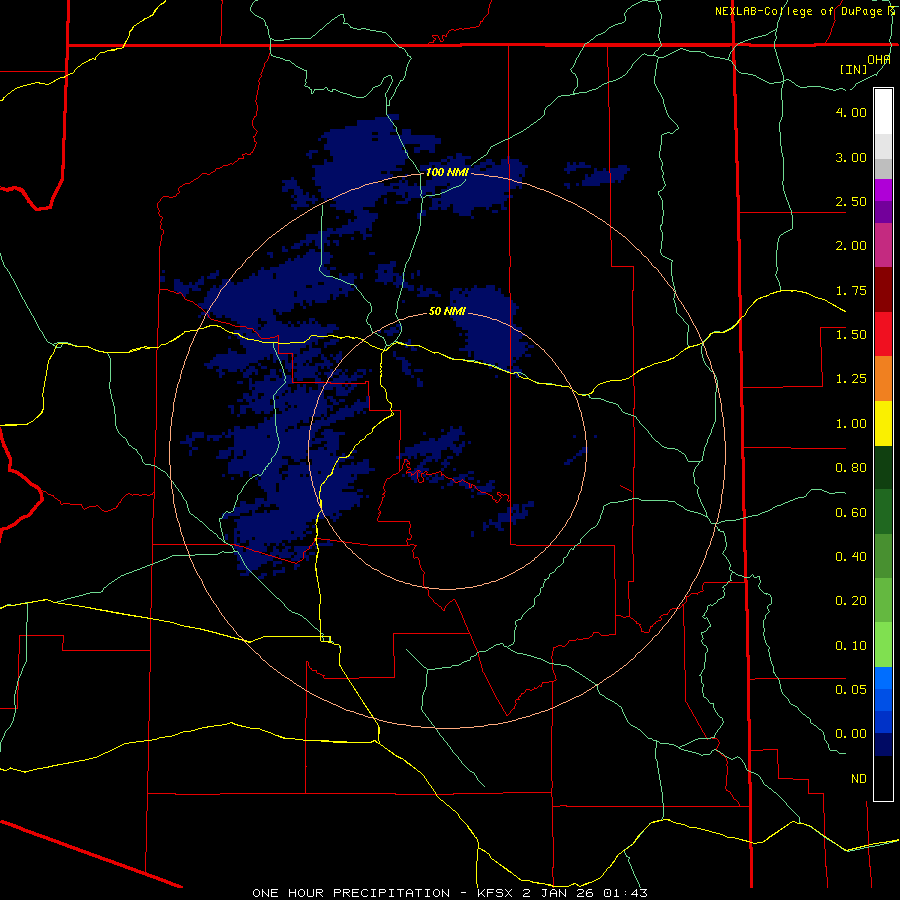The image size is (900, 900).
Task: Click the ONE HOUR PRECIPITATION caption
Action: pos(351,893)
